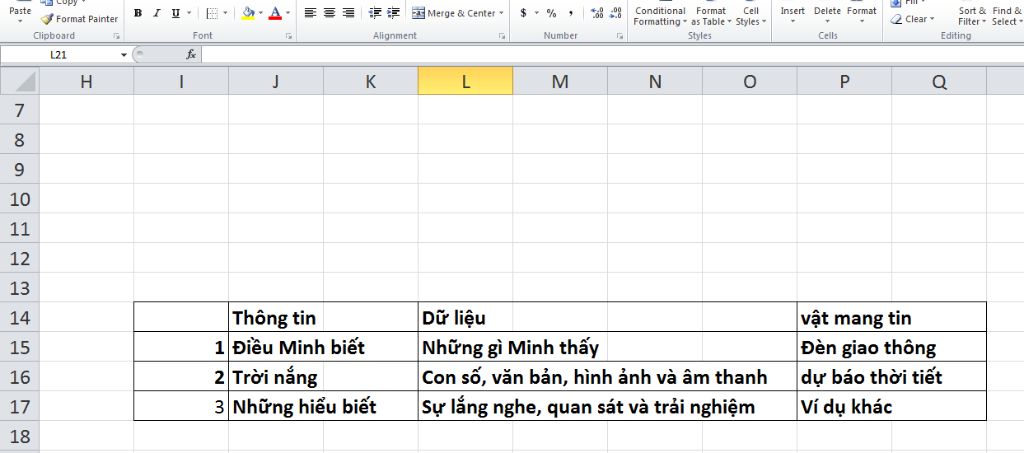
Task: Open Font dialog launcher
Action: tap(288, 37)
